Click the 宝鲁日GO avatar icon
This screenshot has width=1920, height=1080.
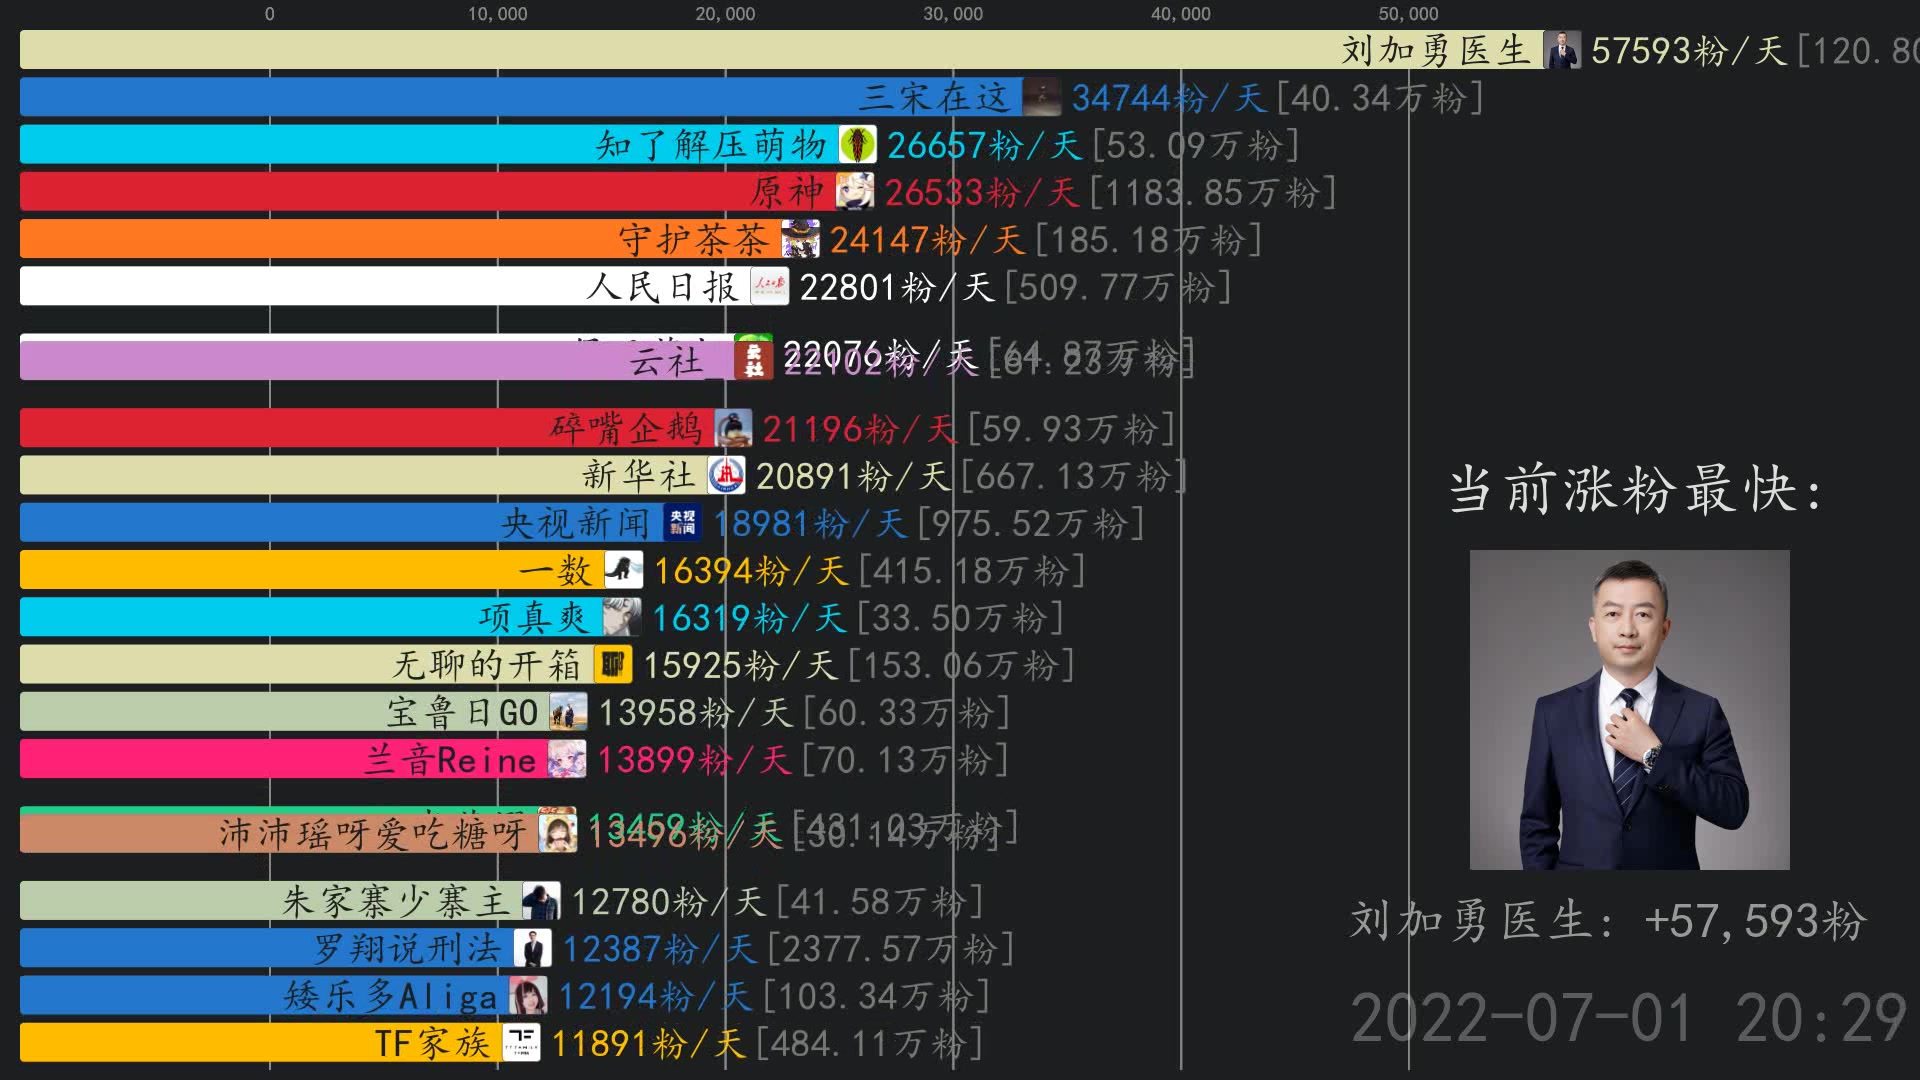click(x=569, y=712)
